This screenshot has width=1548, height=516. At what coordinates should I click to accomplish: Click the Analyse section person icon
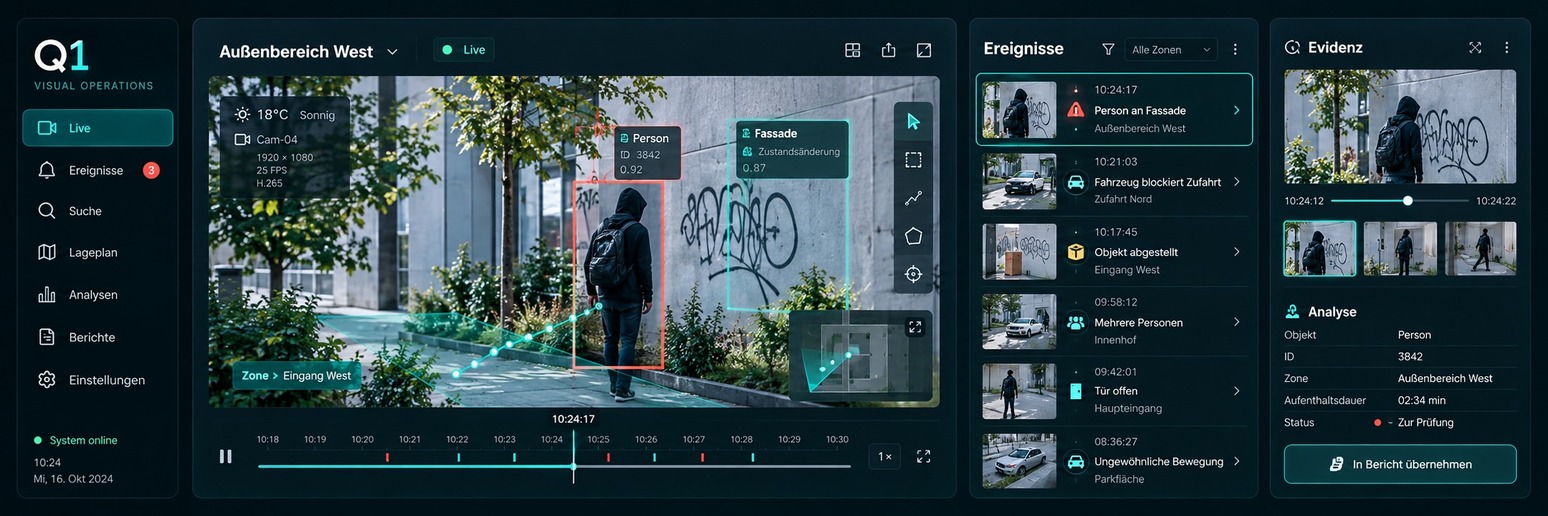[x=1293, y=311]
